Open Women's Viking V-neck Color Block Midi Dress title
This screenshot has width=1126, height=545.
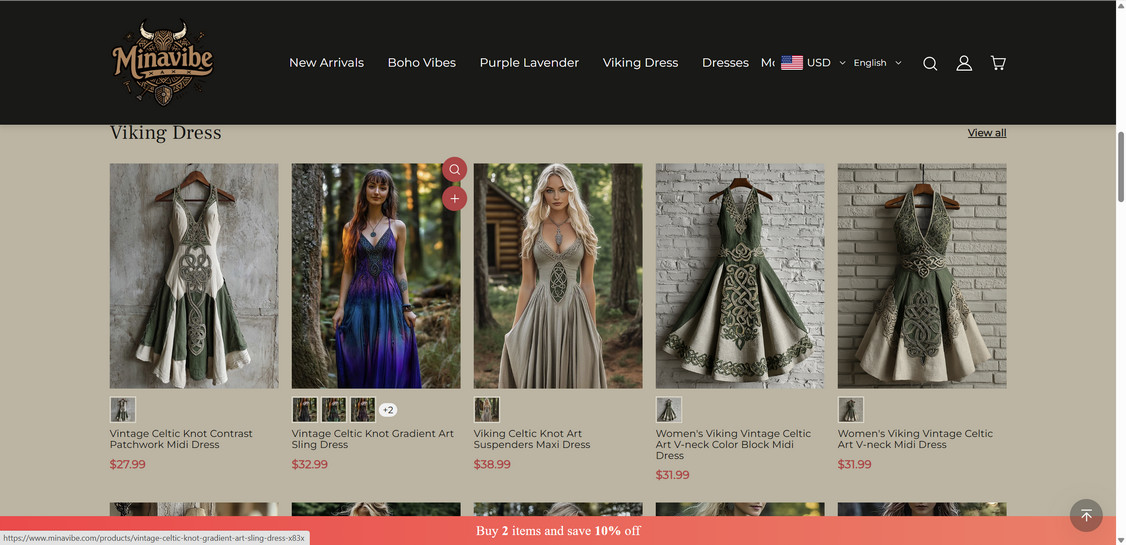click(x=733, y=444)
